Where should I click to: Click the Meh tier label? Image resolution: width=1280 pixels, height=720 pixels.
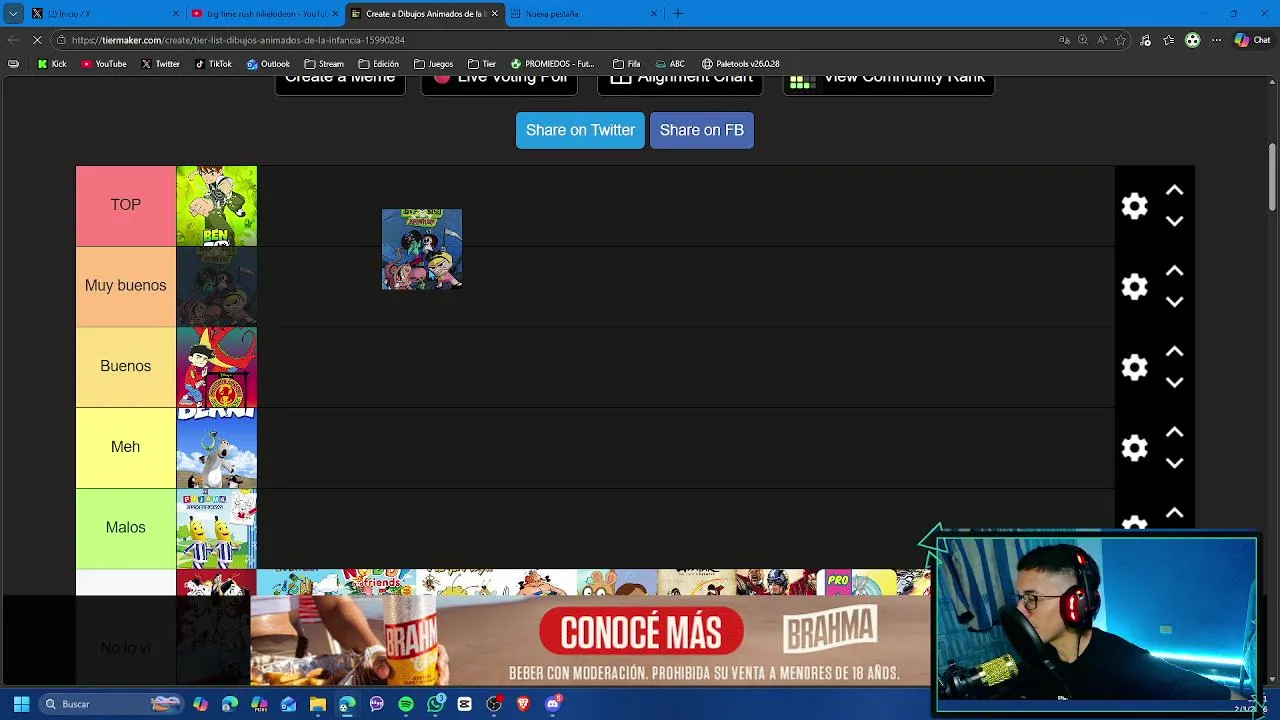coord(126,447)
